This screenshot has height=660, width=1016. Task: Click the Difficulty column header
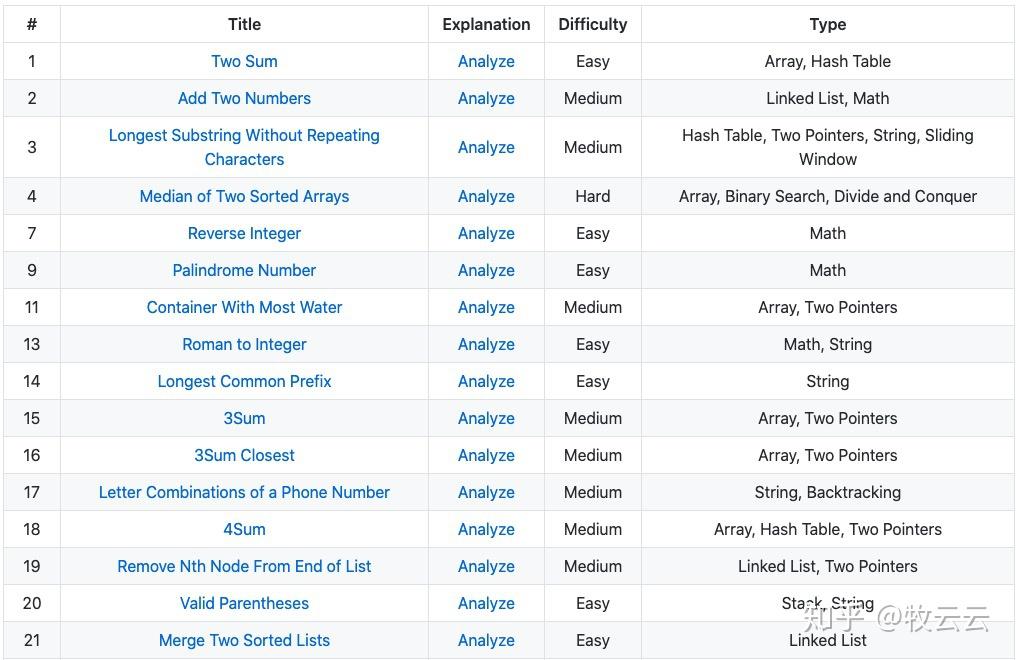[592, 24]
